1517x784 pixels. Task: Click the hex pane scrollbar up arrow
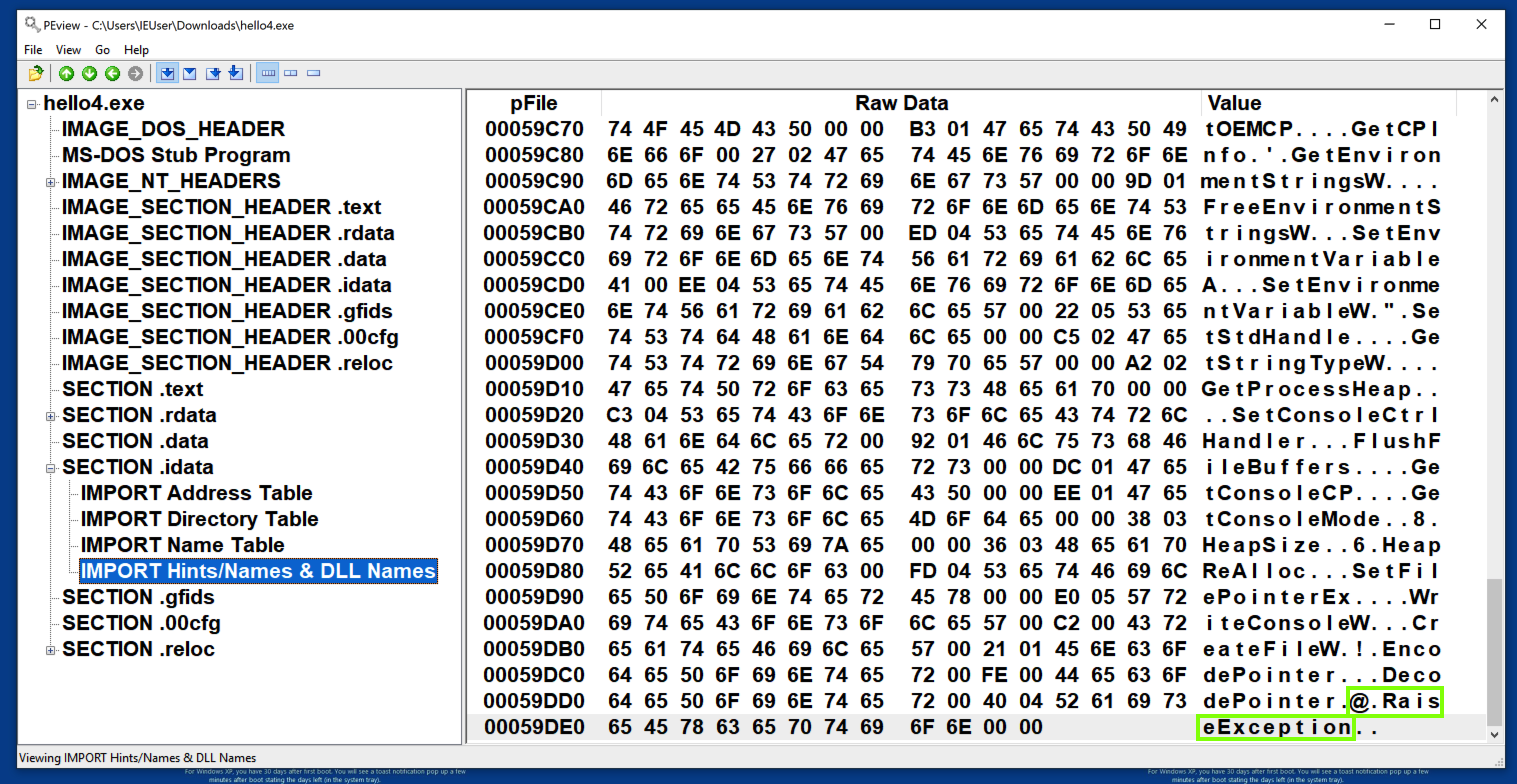click(1495, 100)
